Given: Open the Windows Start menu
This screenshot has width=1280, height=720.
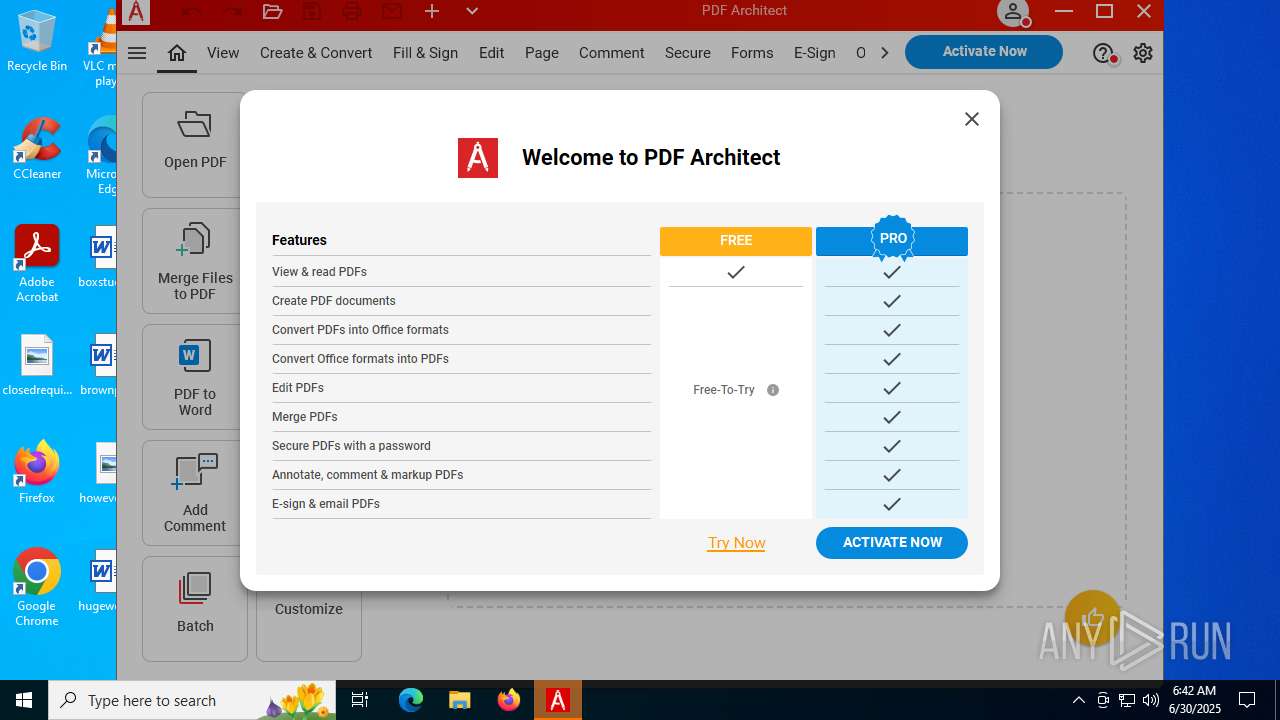Looking at the screenshot, I should point(24,700).
